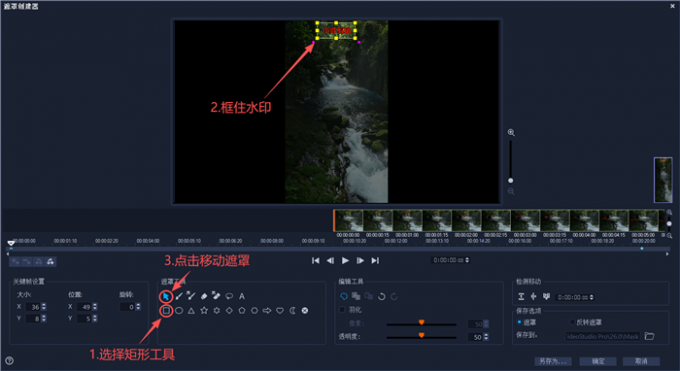
Task: Click the 透明度 value 50 stepper arrows
Action: [x=486, y=337]
